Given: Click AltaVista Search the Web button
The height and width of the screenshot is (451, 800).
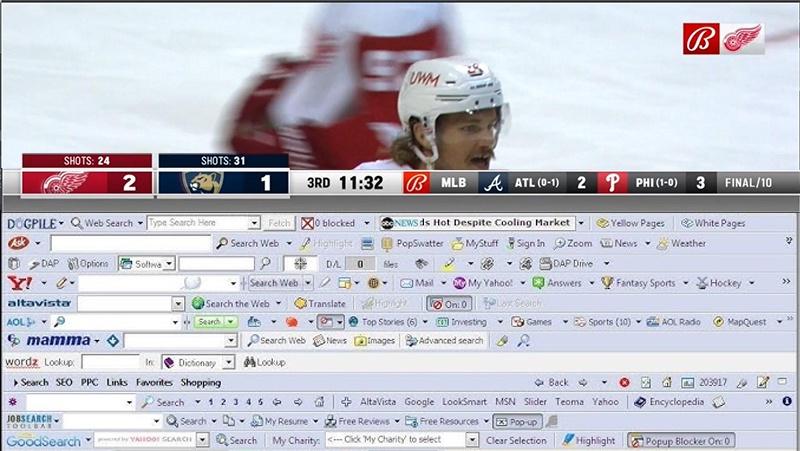Looking at the screenshot, I should [231, 304].
